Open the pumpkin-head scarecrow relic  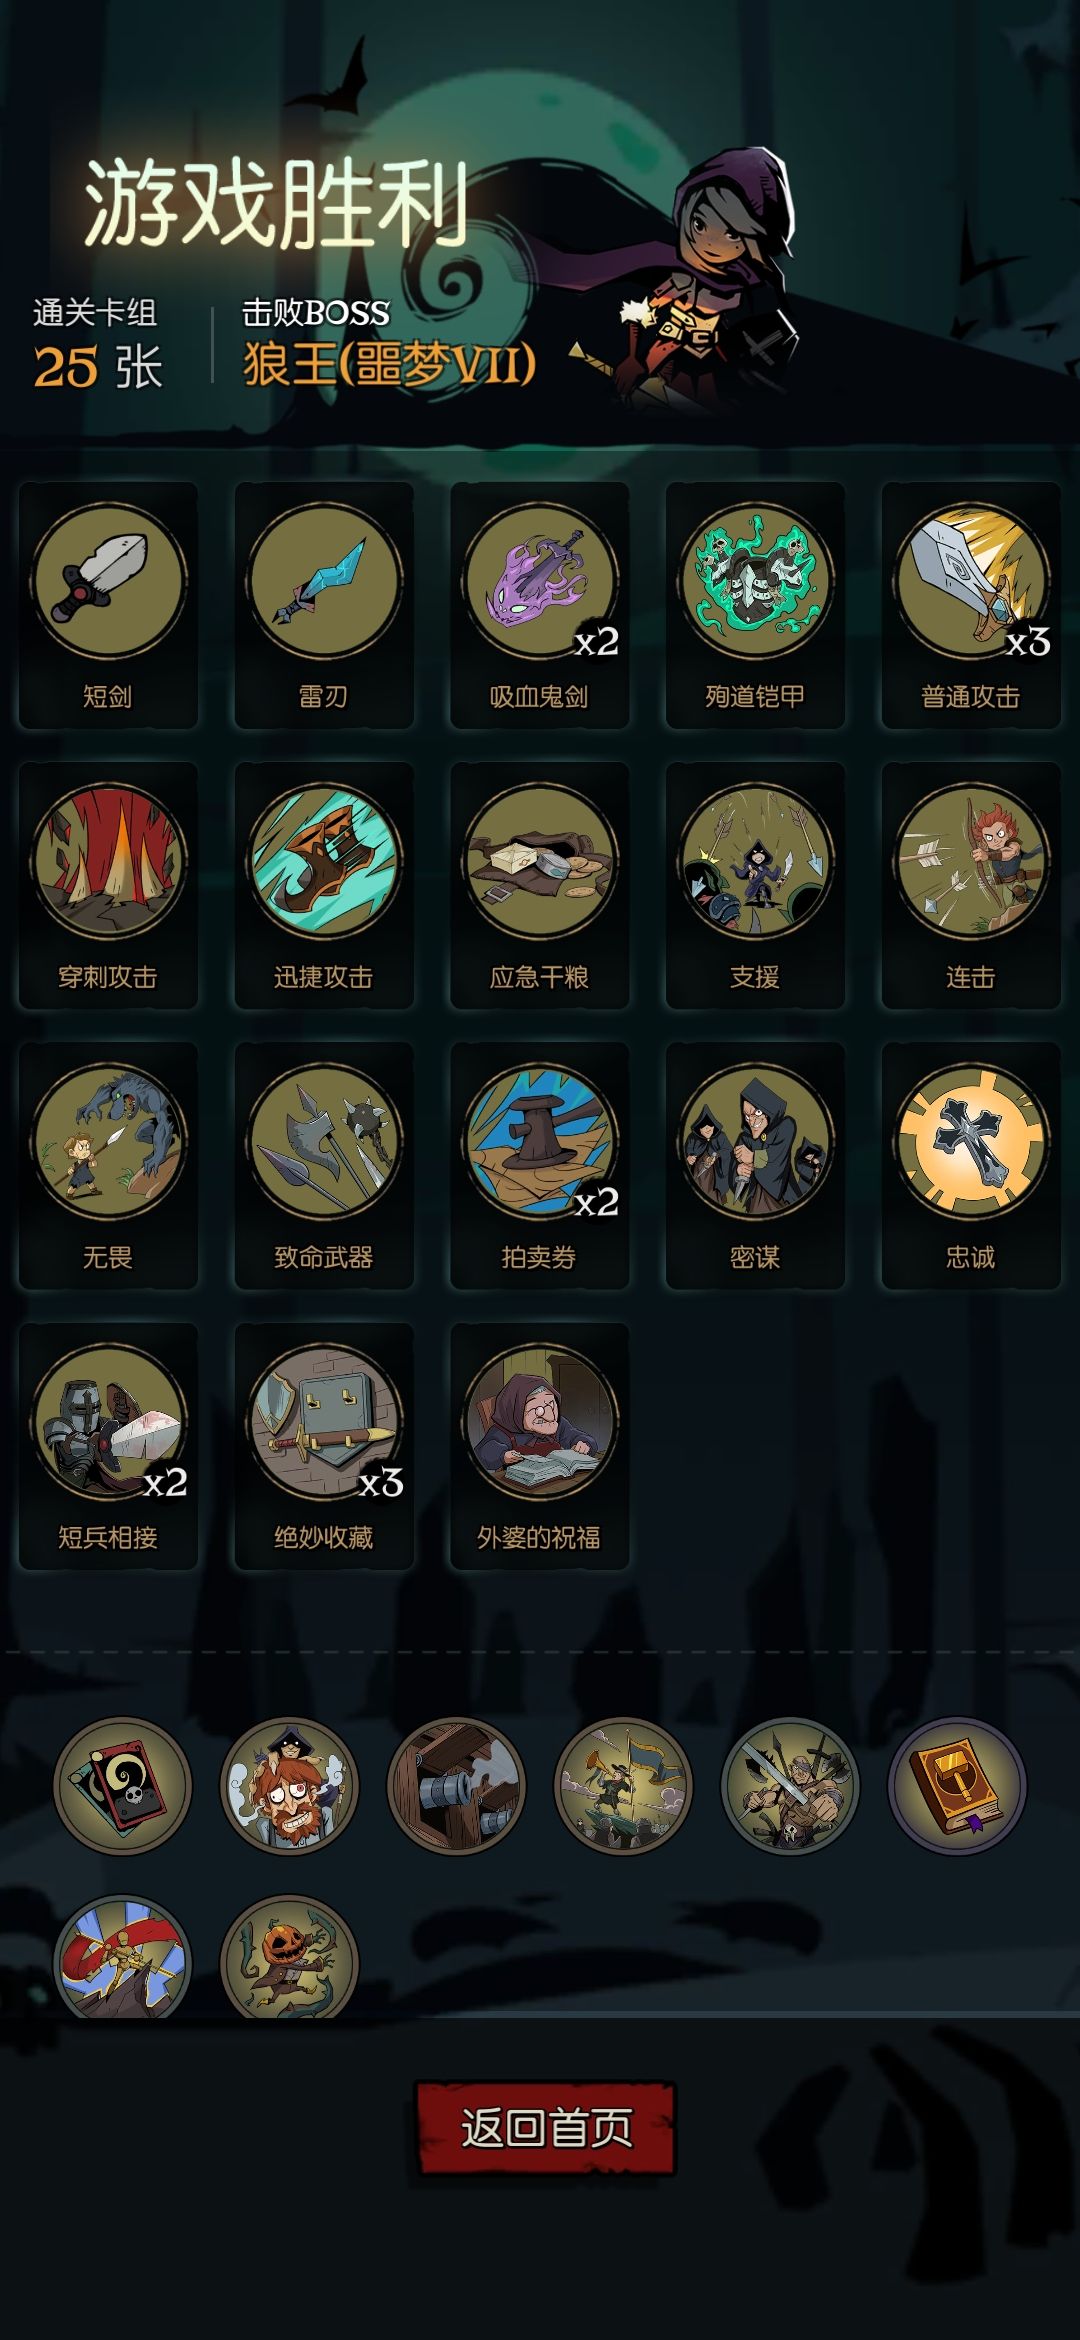(x=289, y=1957)
